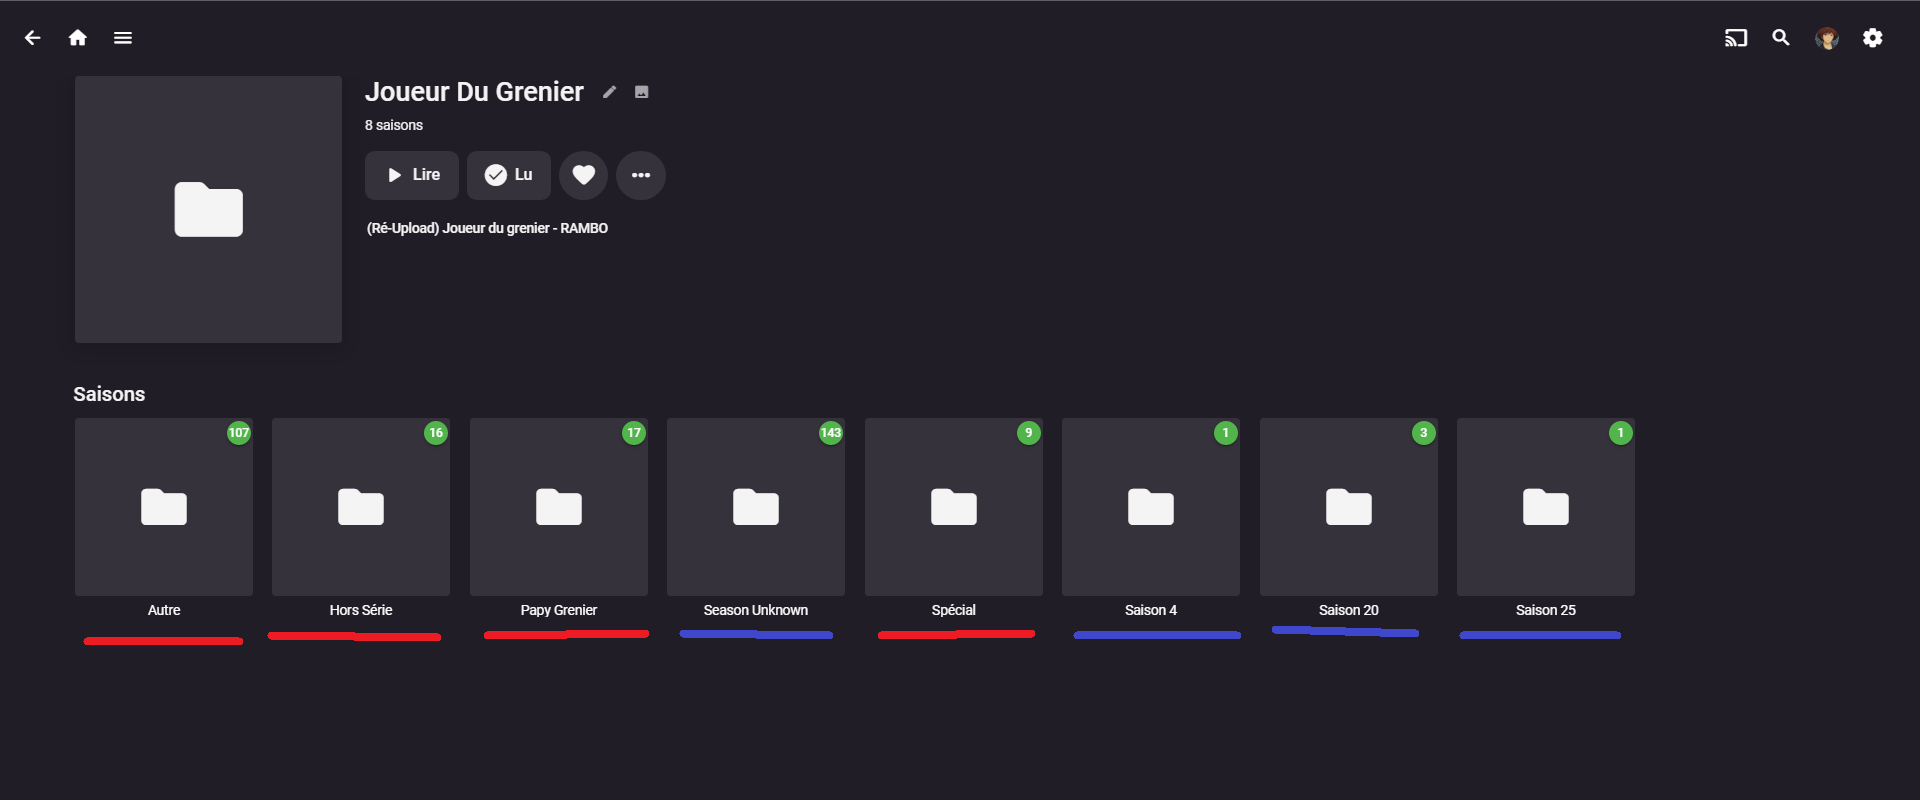Open the Hors Série season folder card
The height and width of the screenshot is (800, 1920).
click(x=361, y=507)
